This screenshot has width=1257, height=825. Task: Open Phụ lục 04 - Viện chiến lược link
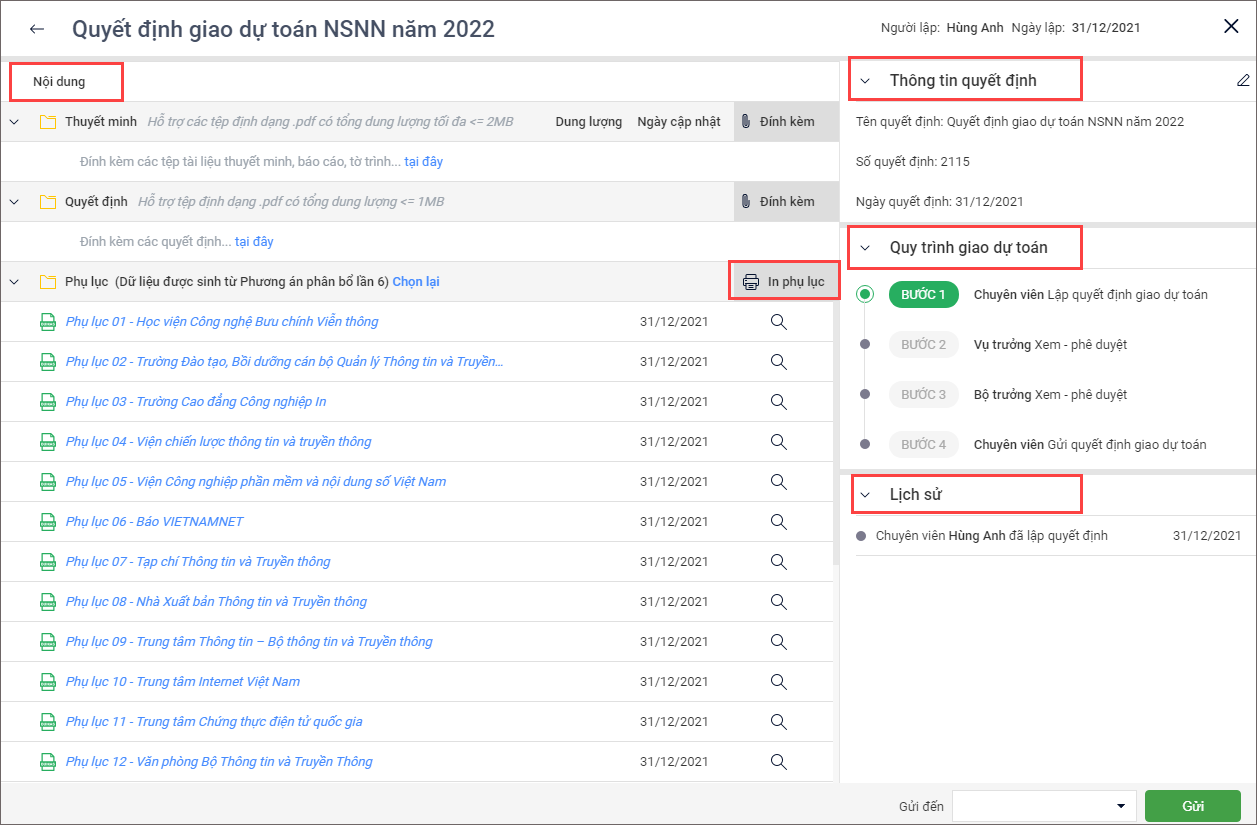[x=218, y=442]
